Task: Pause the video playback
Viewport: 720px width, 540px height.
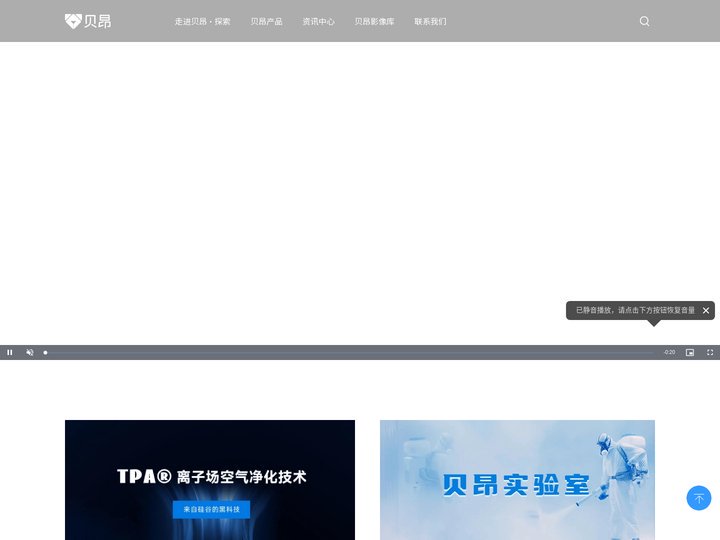Action: 10,353
